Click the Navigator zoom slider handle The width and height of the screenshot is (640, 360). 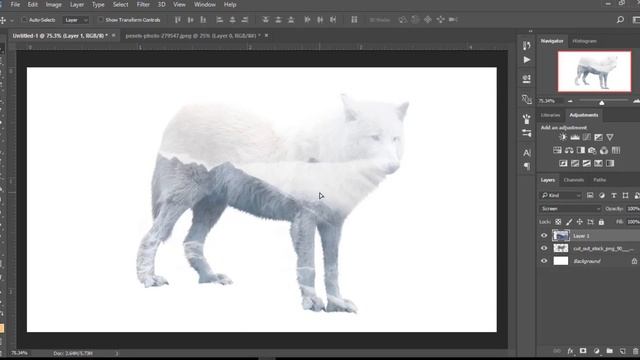(x=602, y=102)
